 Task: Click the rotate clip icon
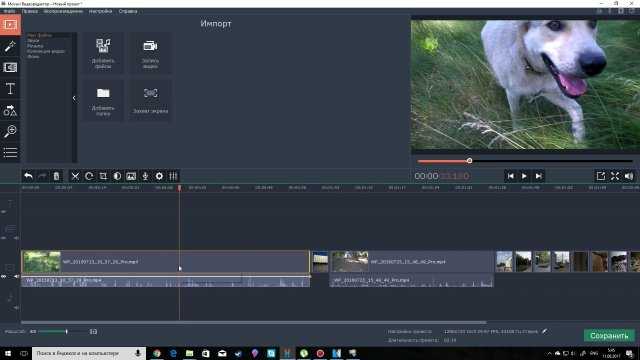(x=89, y=176)
